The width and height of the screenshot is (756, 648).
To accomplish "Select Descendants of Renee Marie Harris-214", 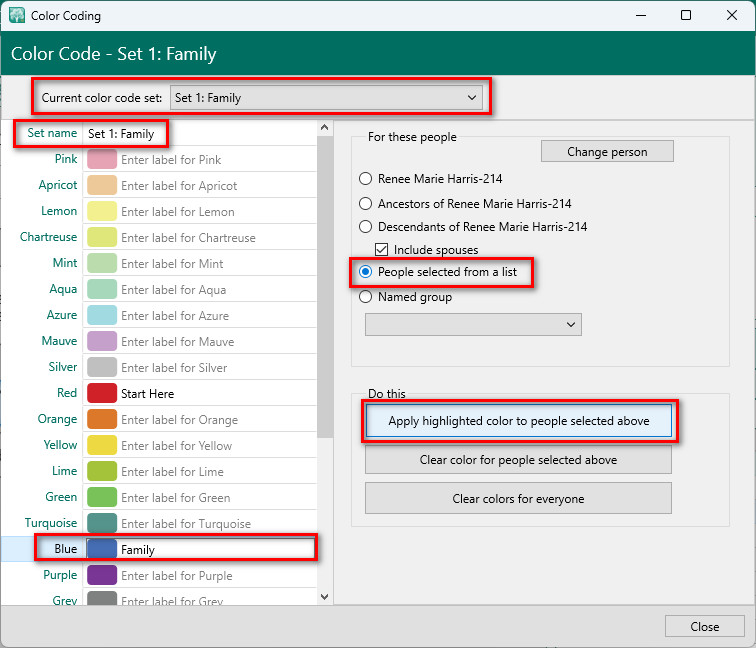I will (365, 227).
